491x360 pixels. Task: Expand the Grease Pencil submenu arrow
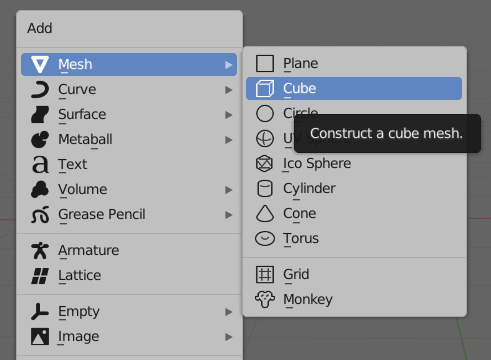click(228, 215)
